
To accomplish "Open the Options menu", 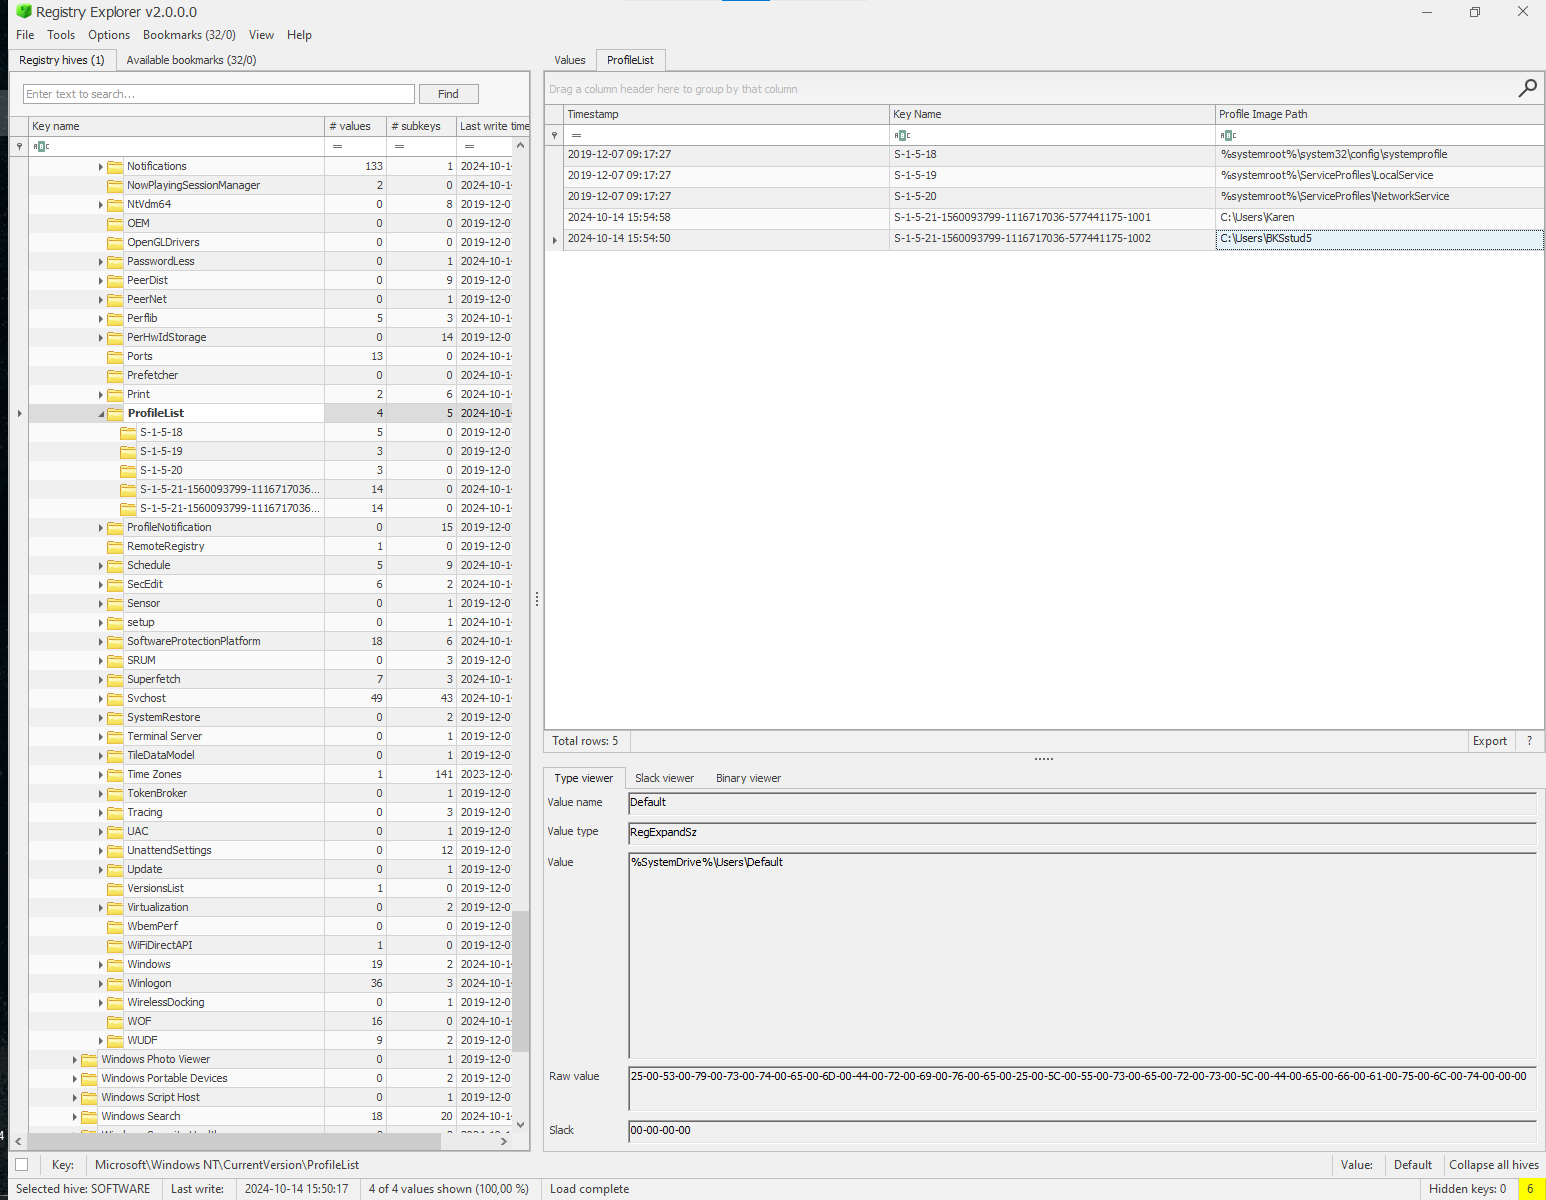I will pos(109,34).
